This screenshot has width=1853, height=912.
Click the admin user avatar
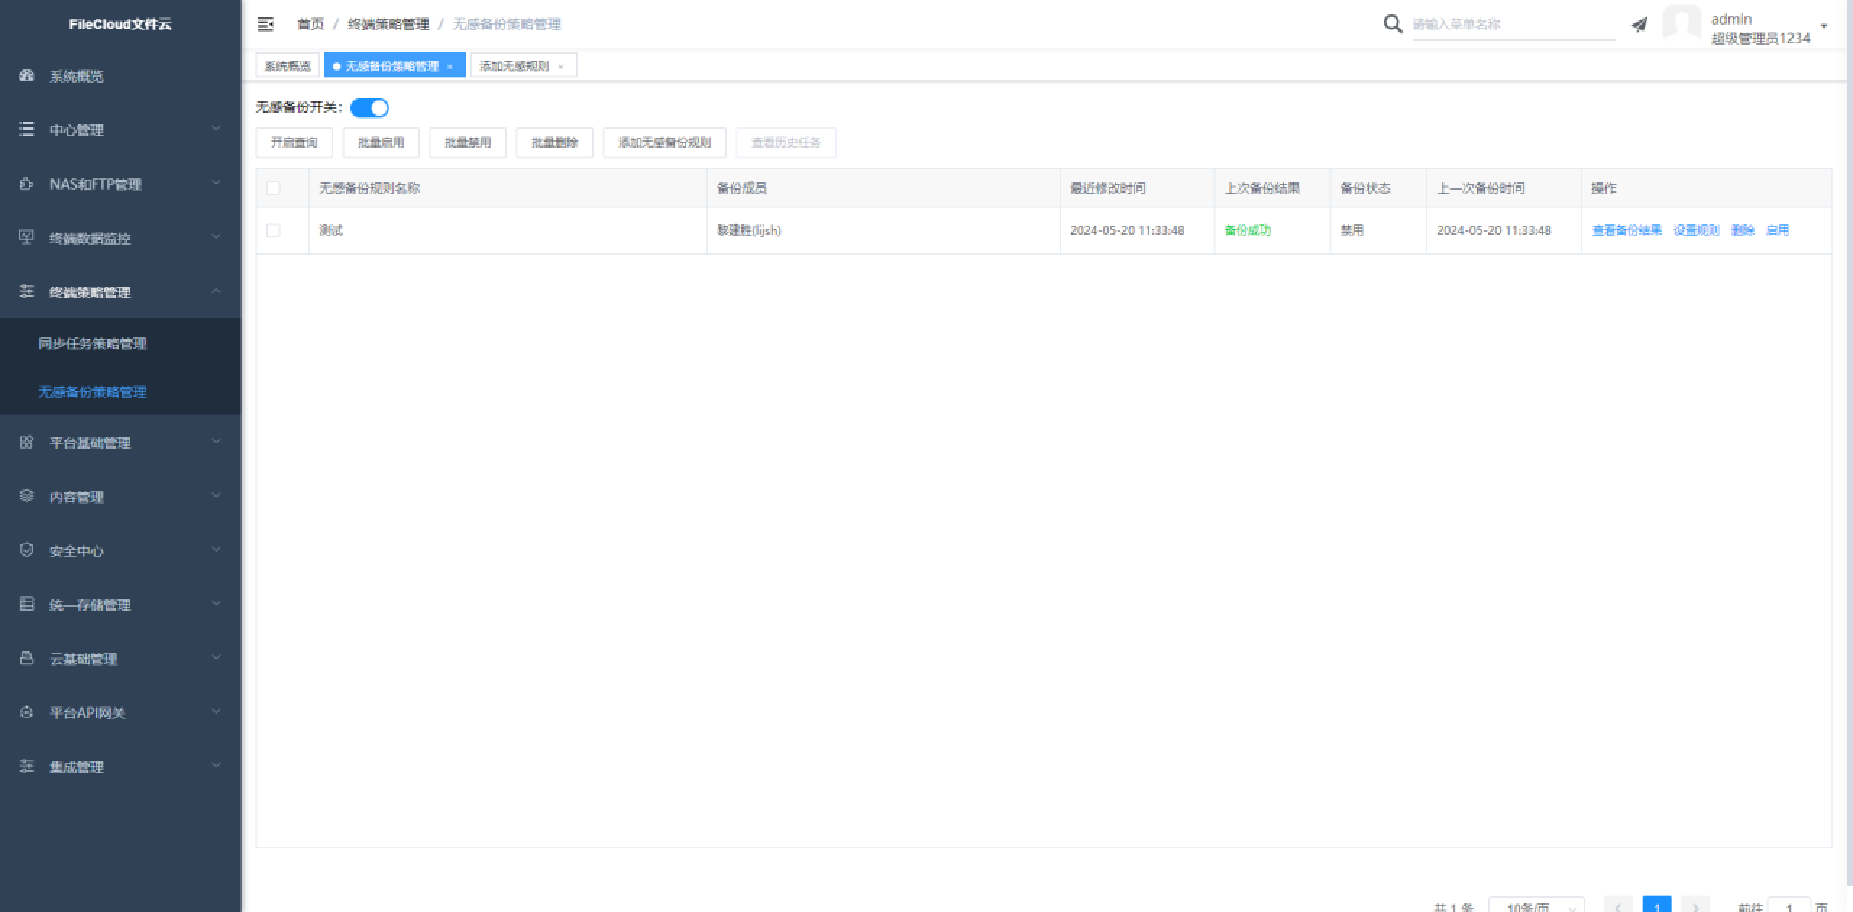[1681, 24]
